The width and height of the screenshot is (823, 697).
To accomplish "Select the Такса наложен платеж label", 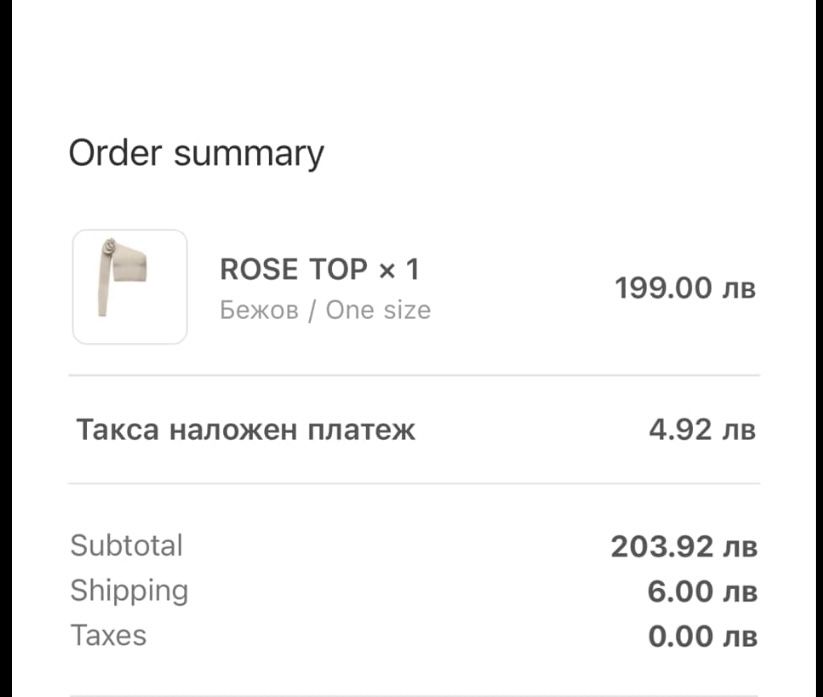I will 246,430.
